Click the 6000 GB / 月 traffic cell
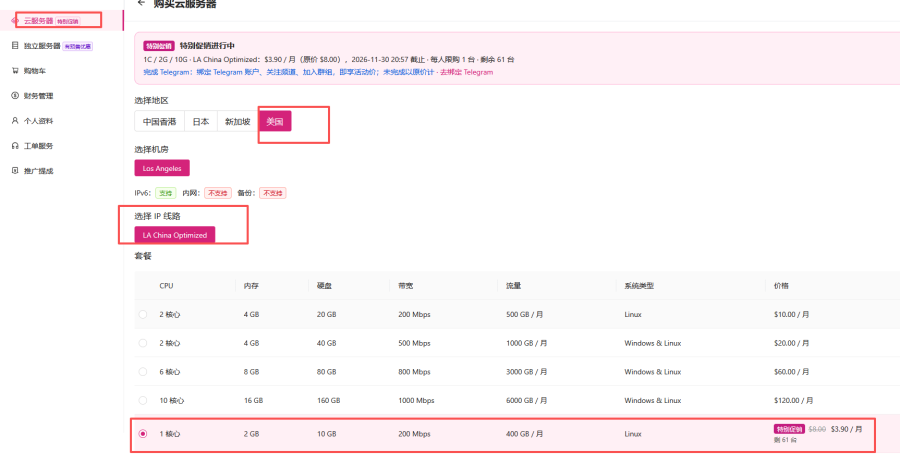The width and height of the screenshot is (900, 464). 526,400
